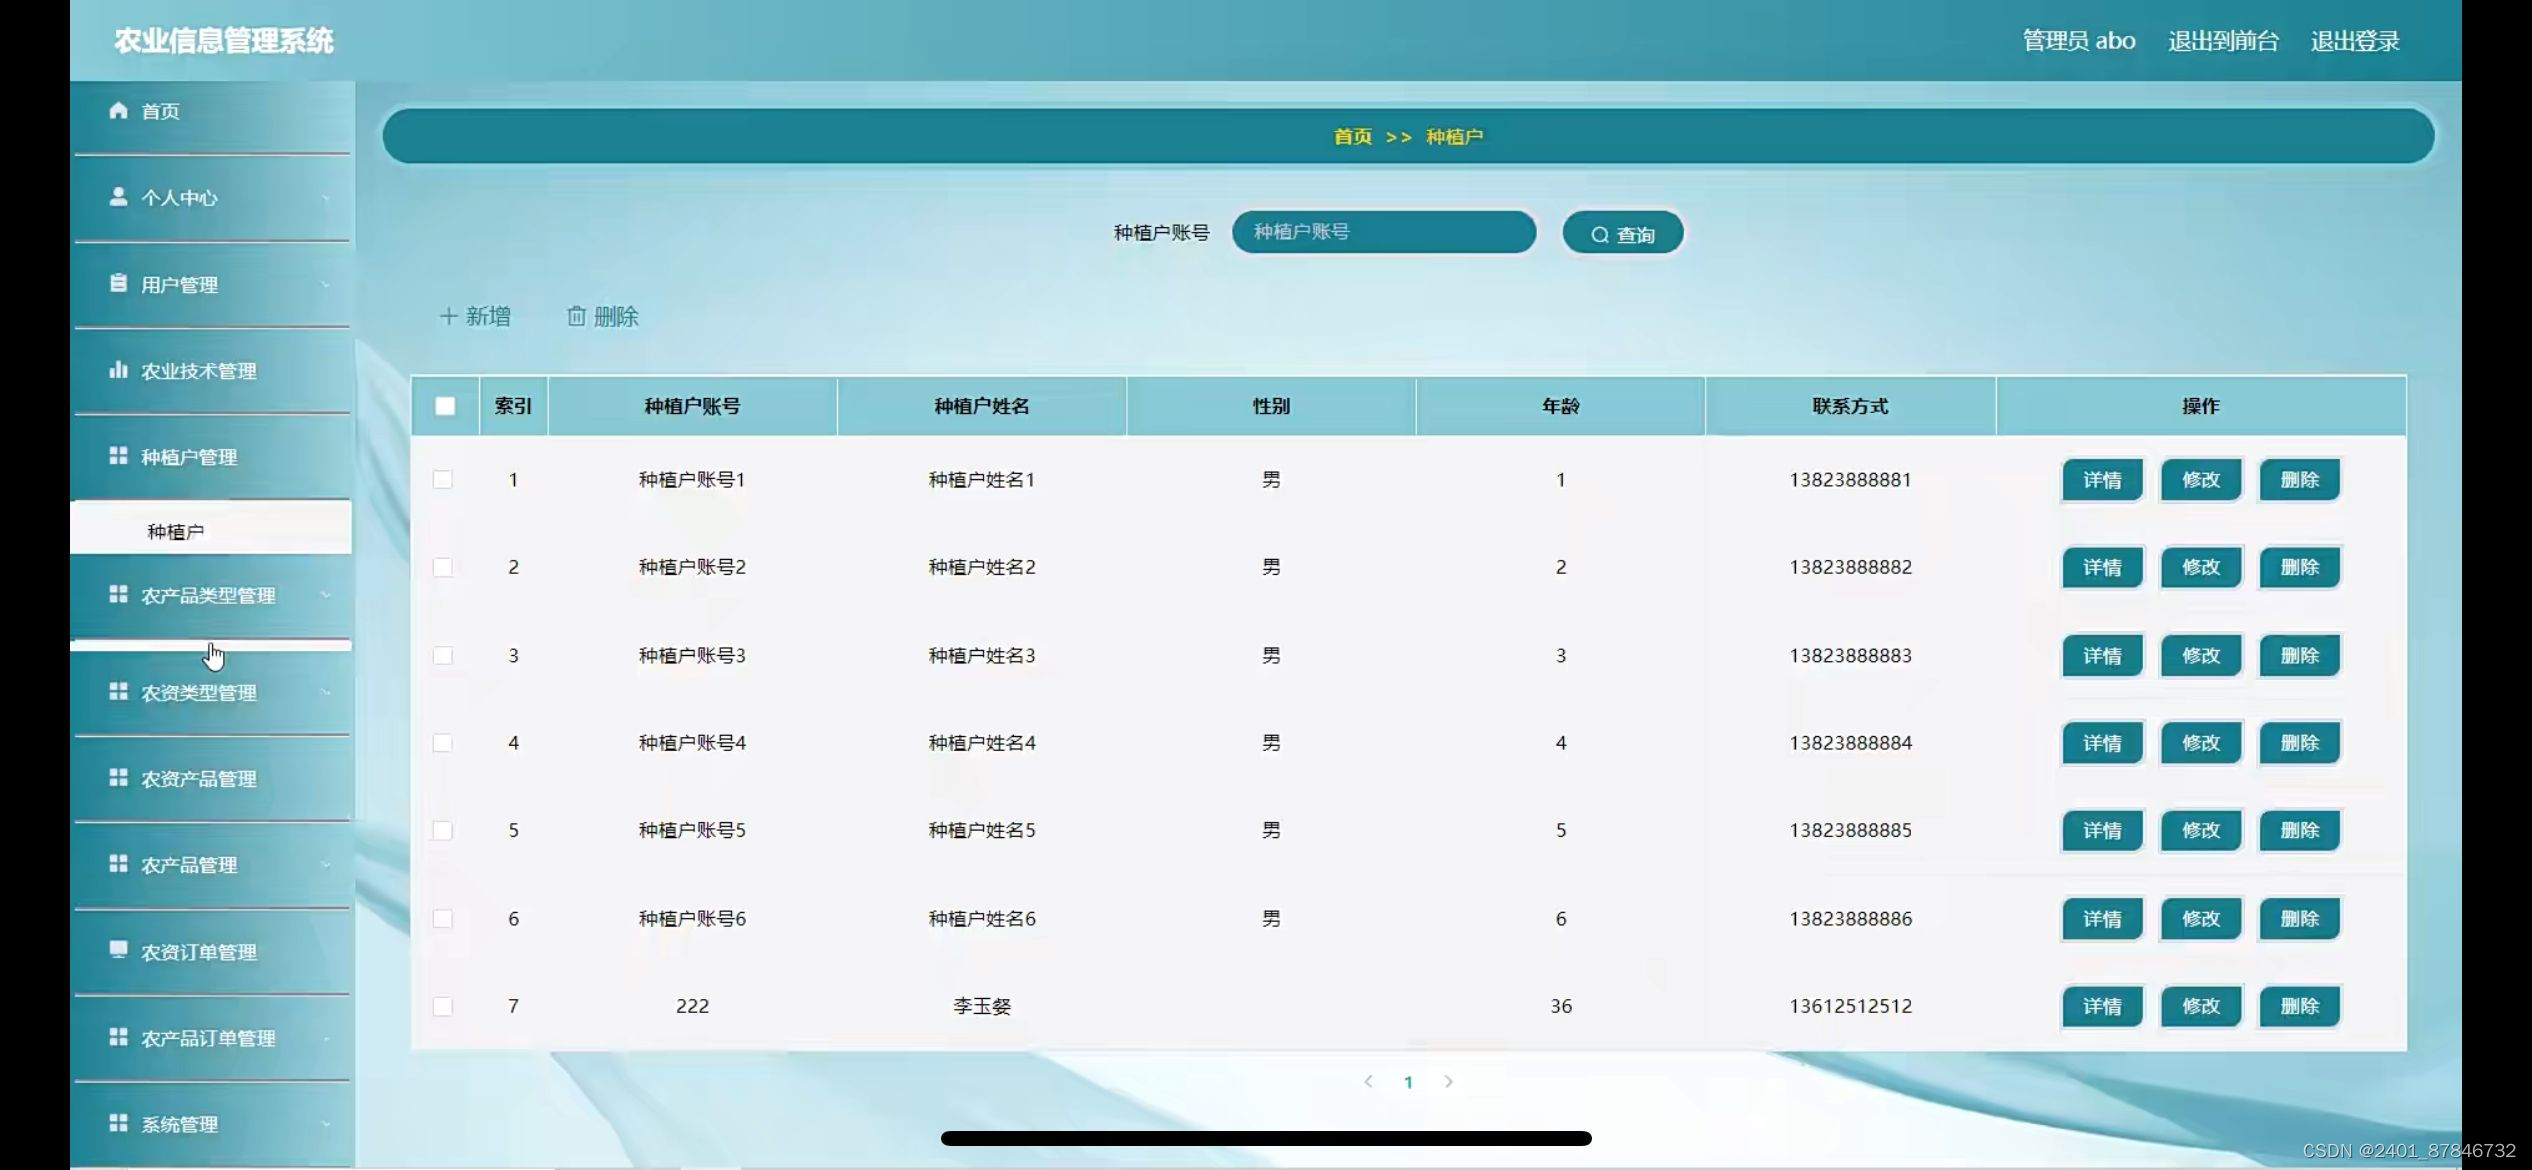
Task: Focus the 种植户账号 search input field
Action: click(x=1384, y=232)
